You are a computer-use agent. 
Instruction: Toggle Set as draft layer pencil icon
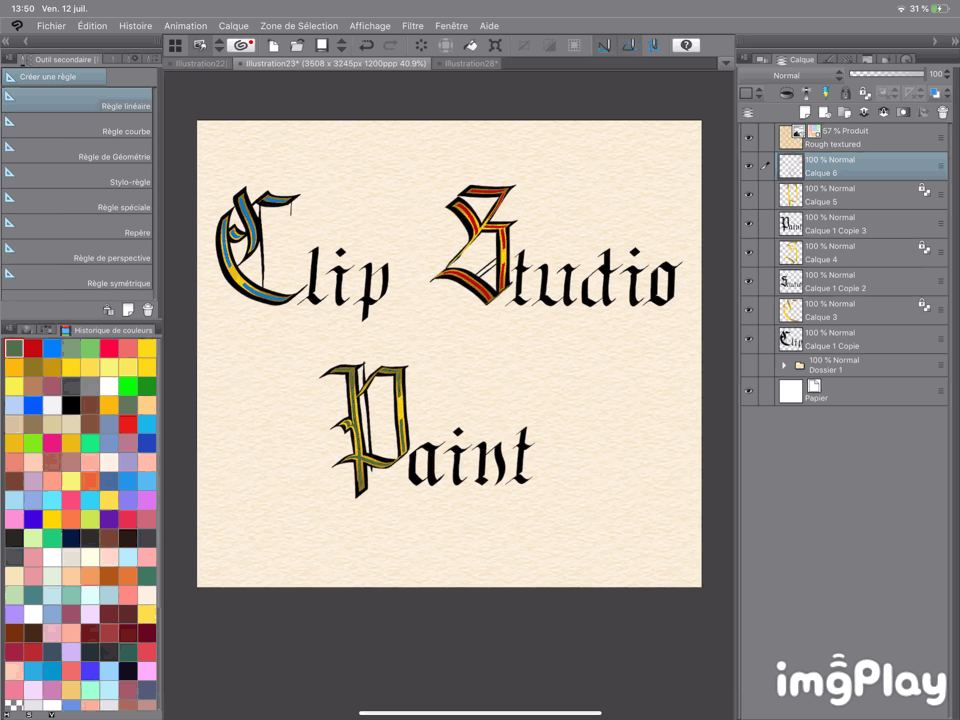point(826,93)
